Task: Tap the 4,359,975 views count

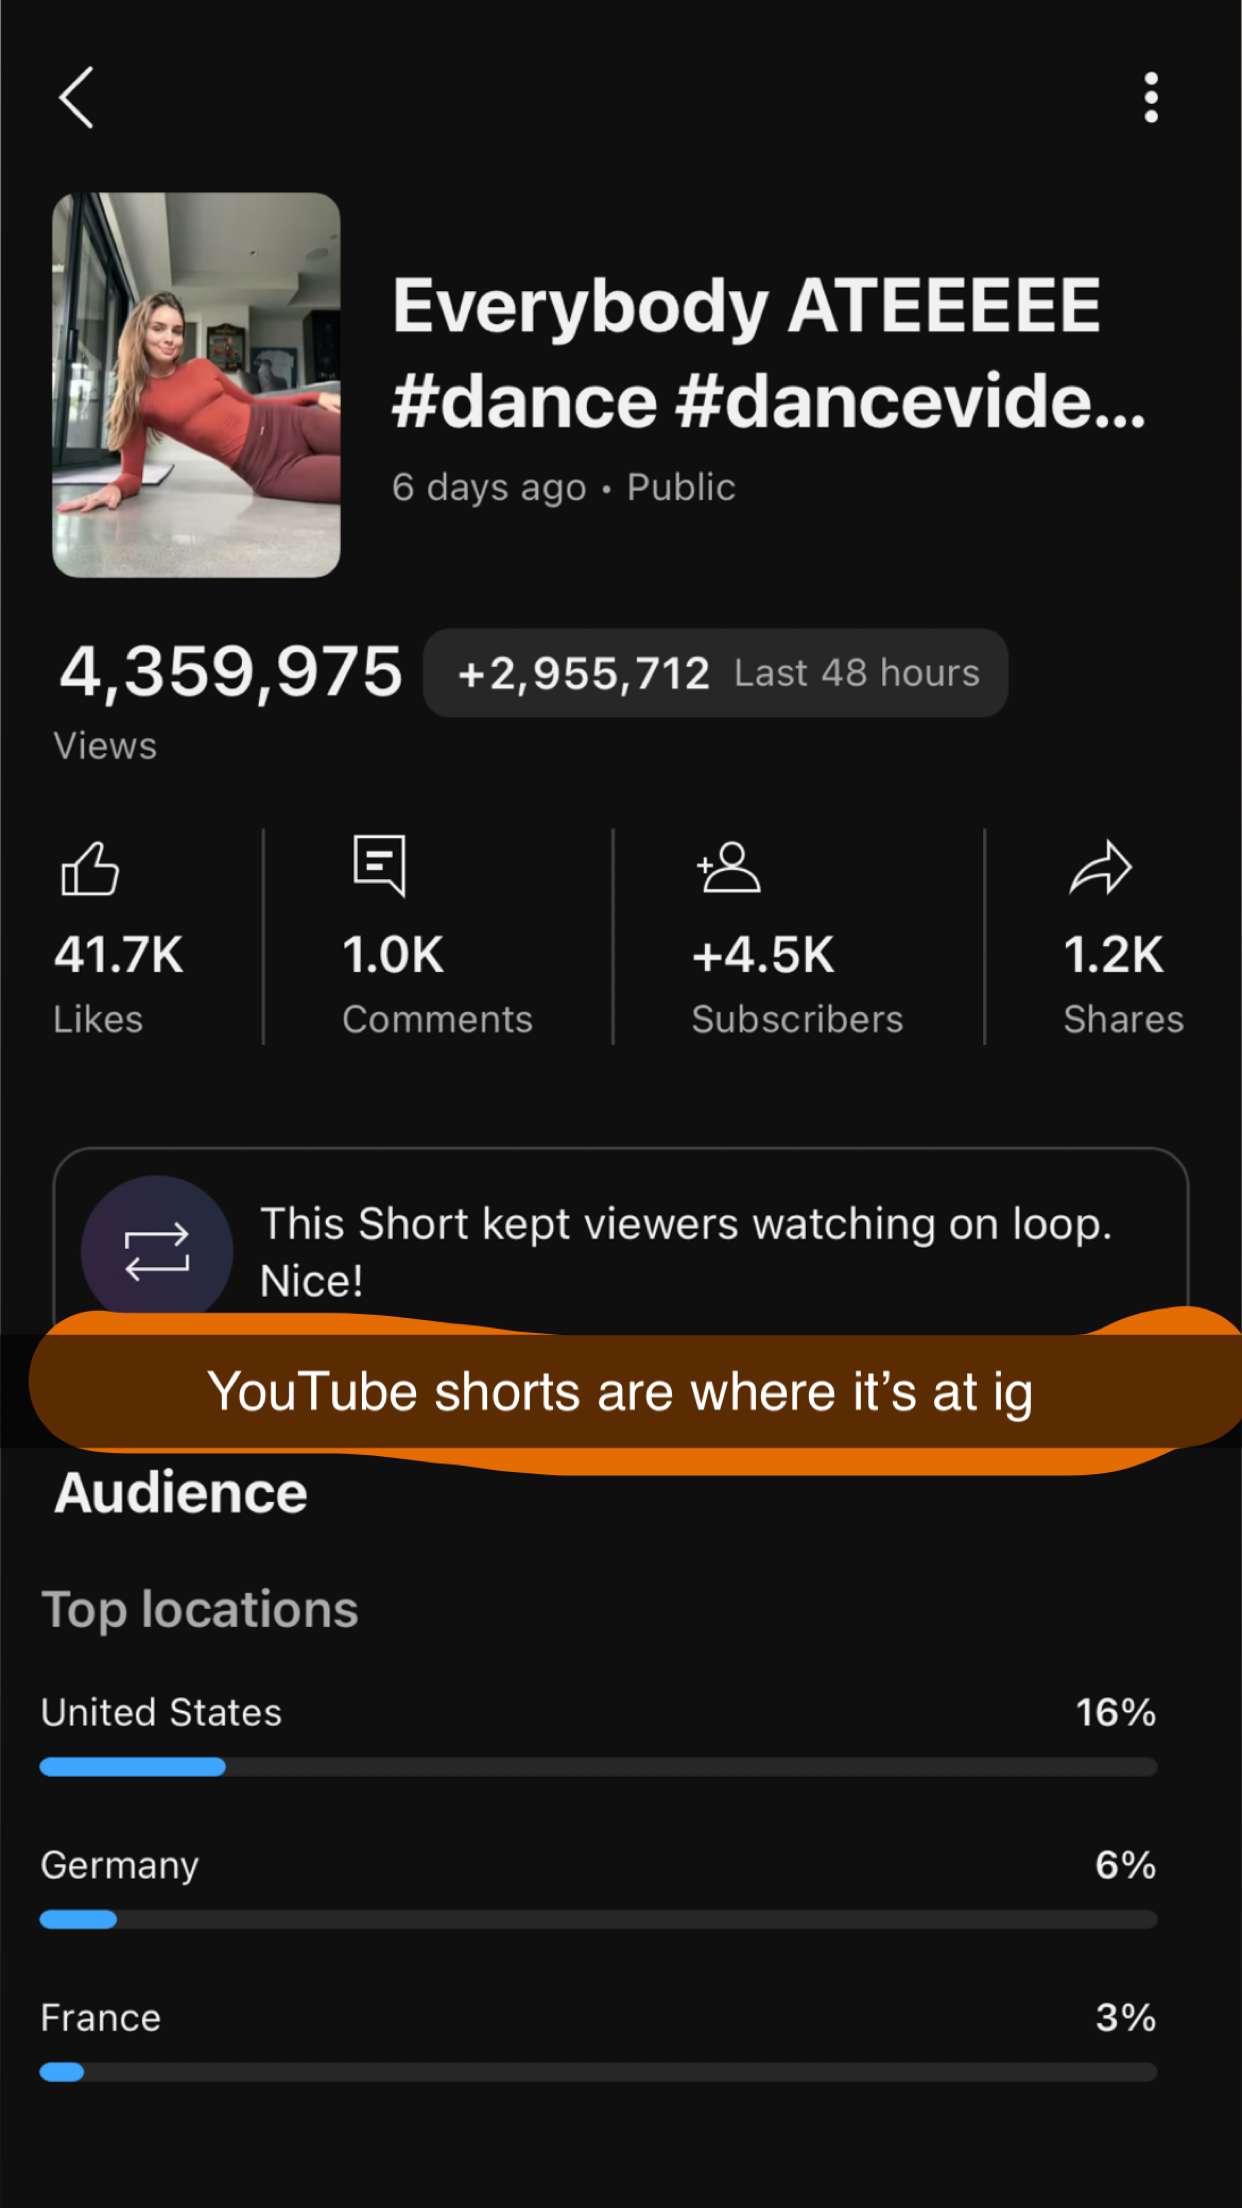Action: (x=231, y=671)
